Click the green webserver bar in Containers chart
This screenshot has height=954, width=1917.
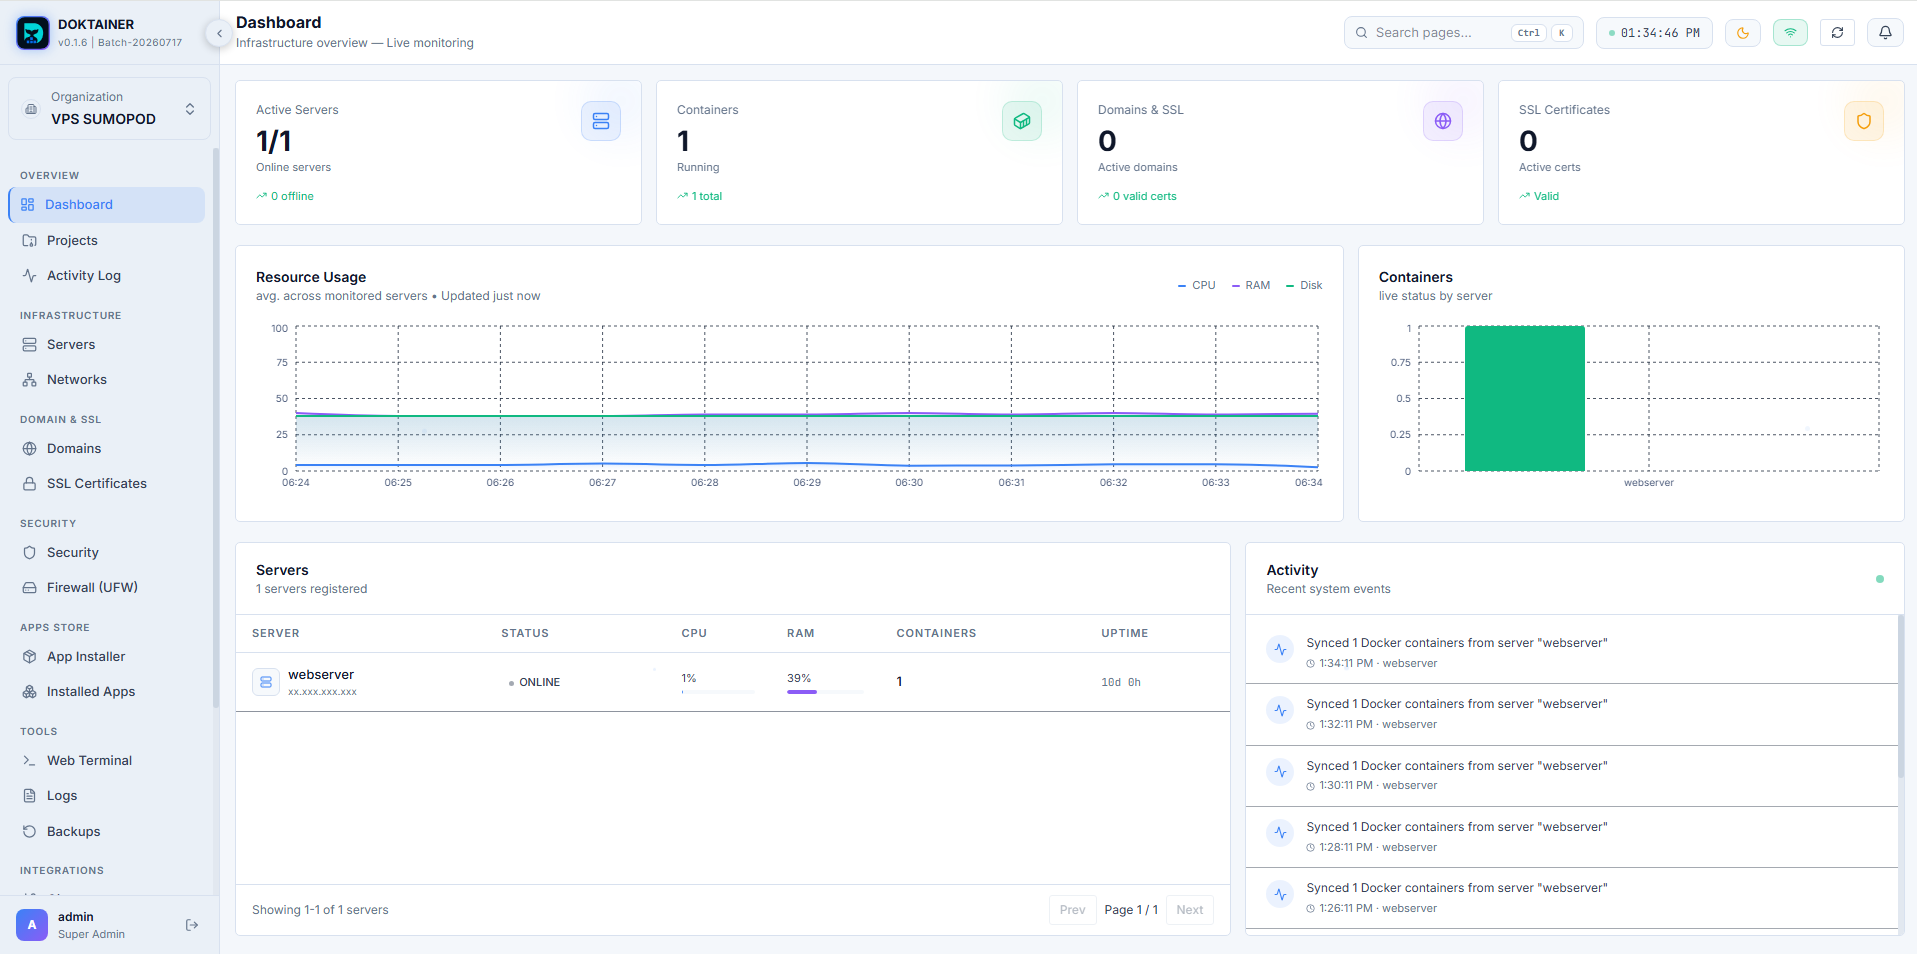pos(1525,398)
